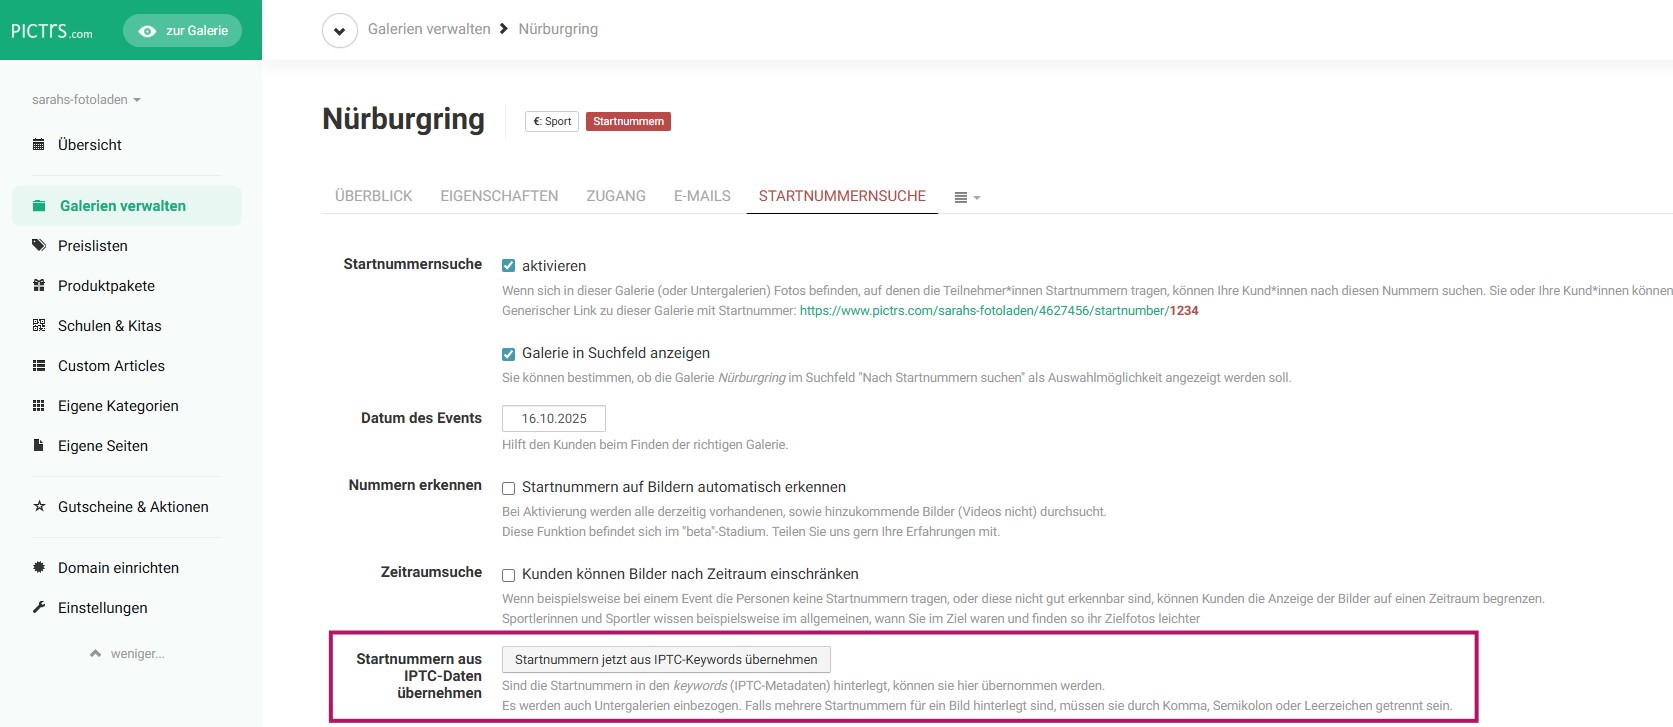Click the Nürburgring breadcrumb item

tap(558, 29)
